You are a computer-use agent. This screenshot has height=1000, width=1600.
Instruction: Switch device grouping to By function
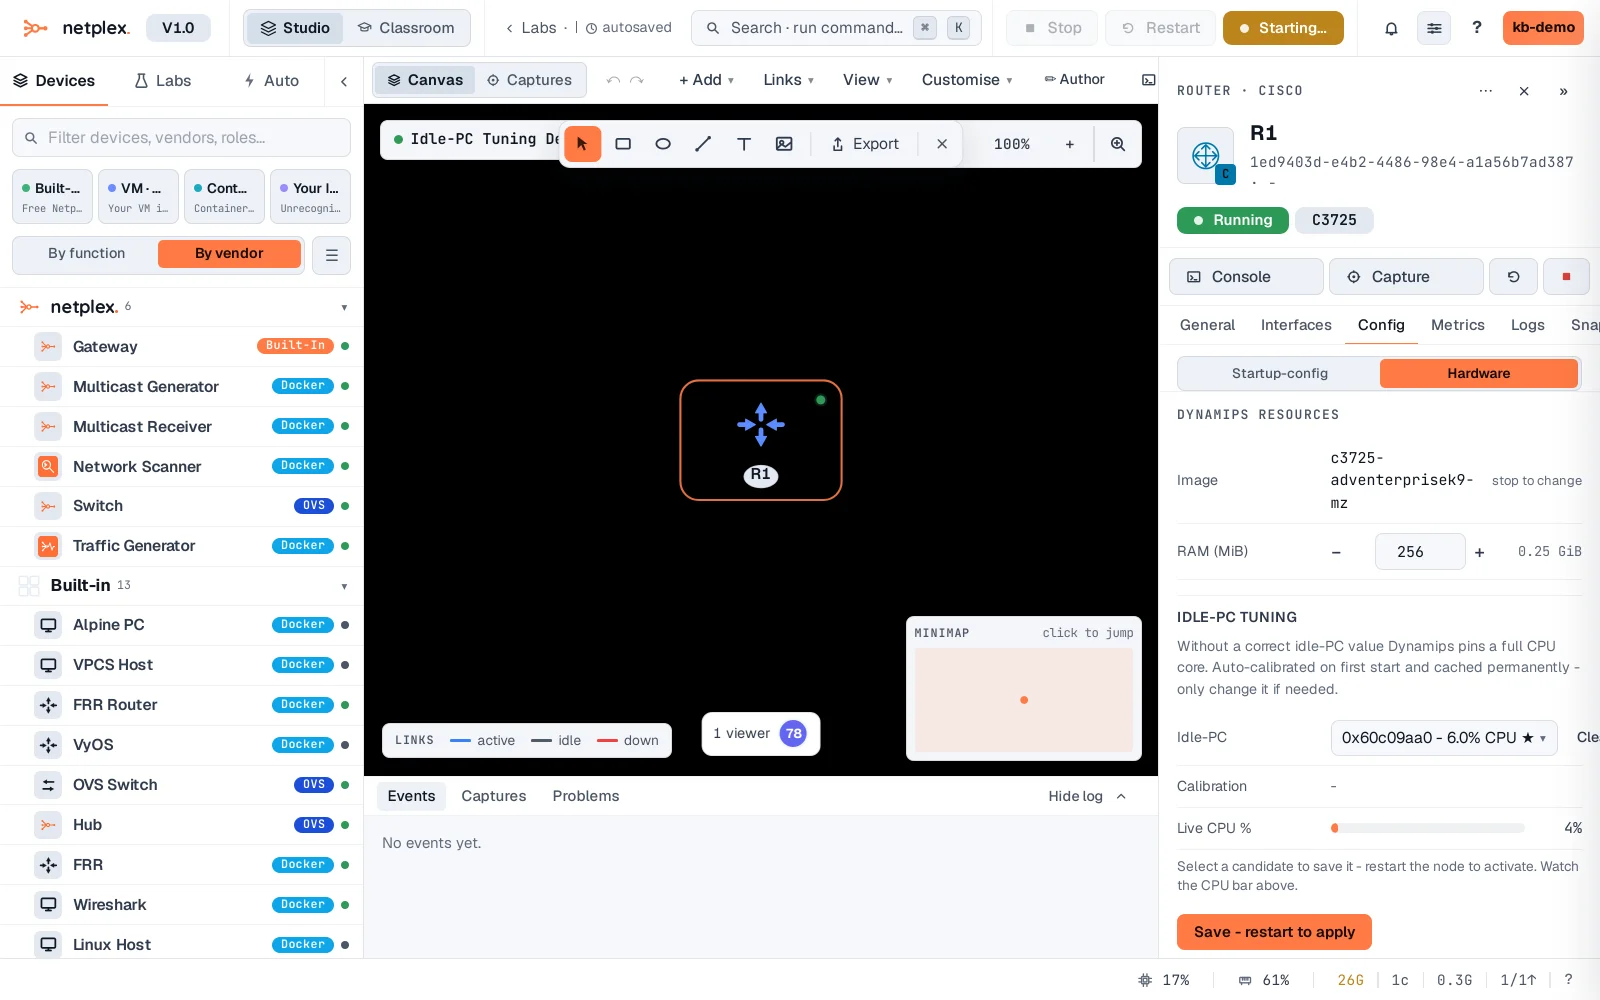(x=87, y=254)
